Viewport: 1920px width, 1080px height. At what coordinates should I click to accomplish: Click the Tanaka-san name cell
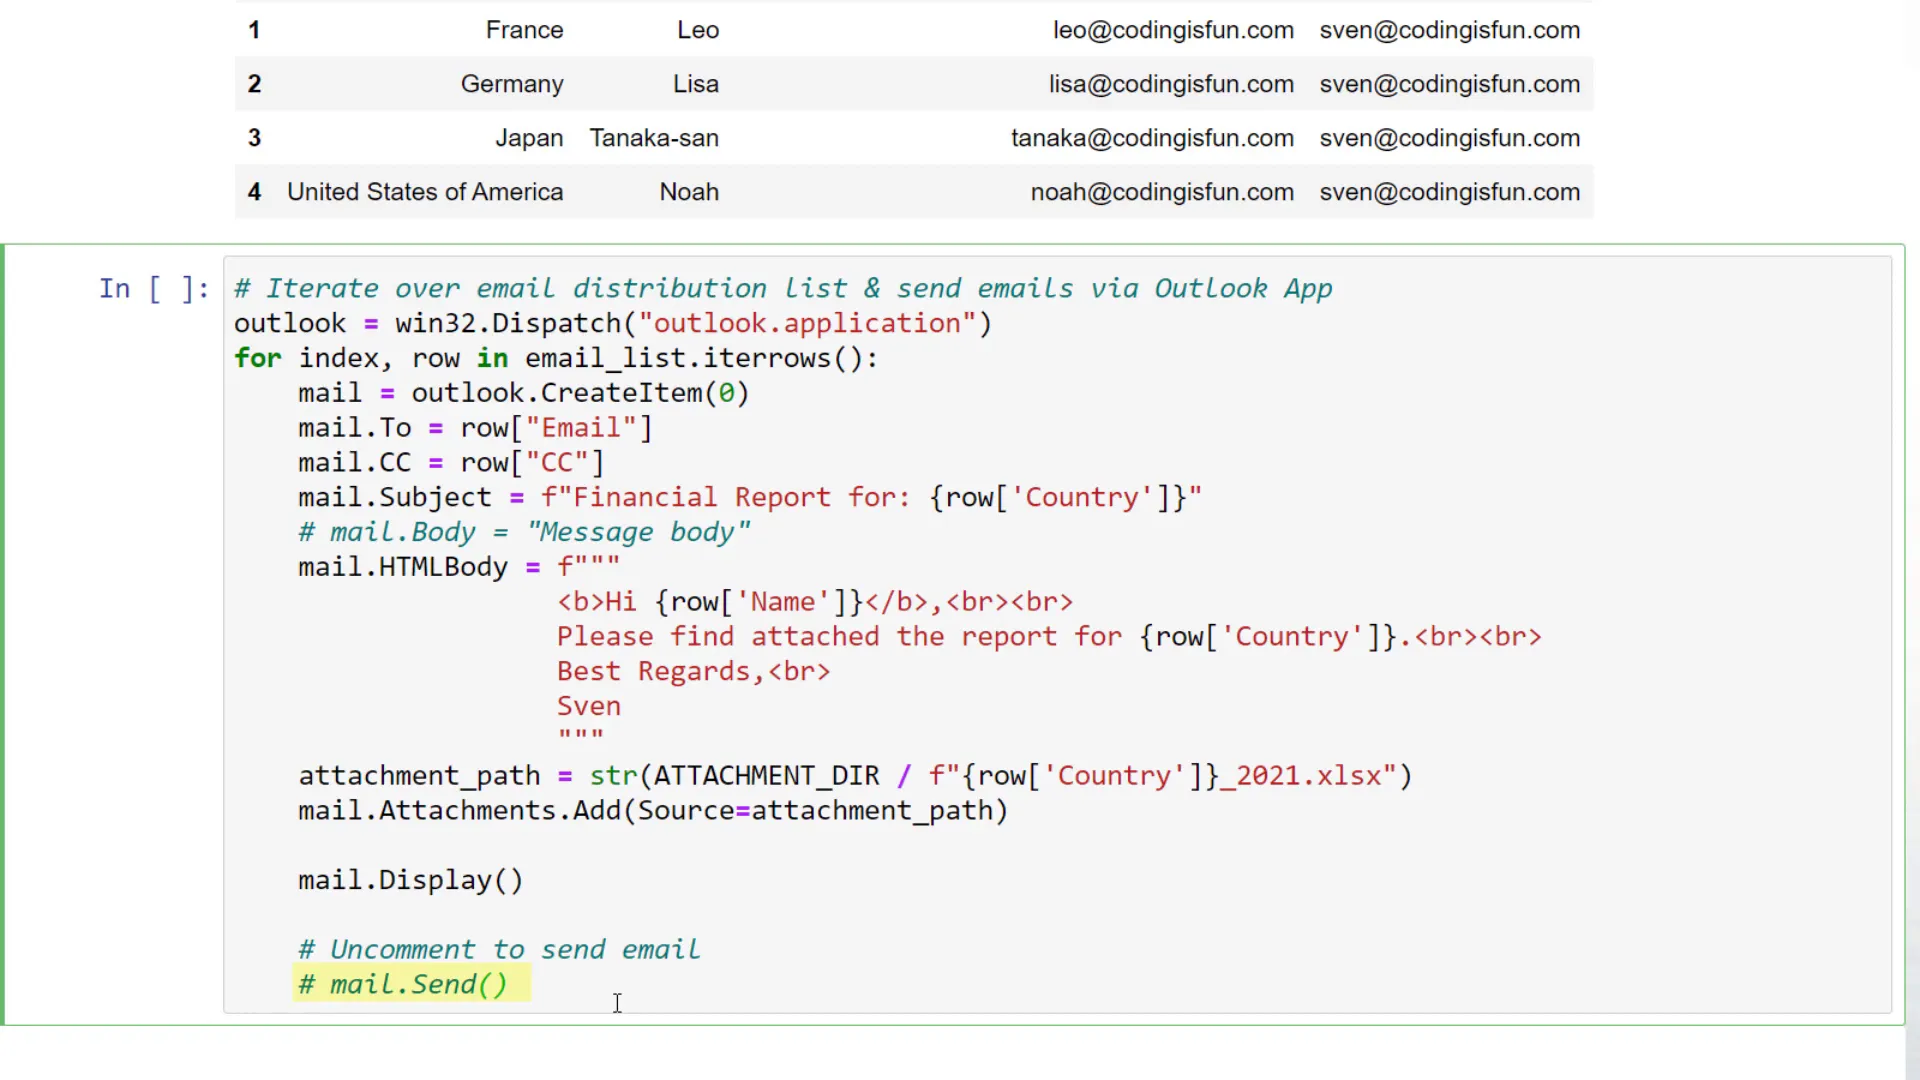pos(653,138)
